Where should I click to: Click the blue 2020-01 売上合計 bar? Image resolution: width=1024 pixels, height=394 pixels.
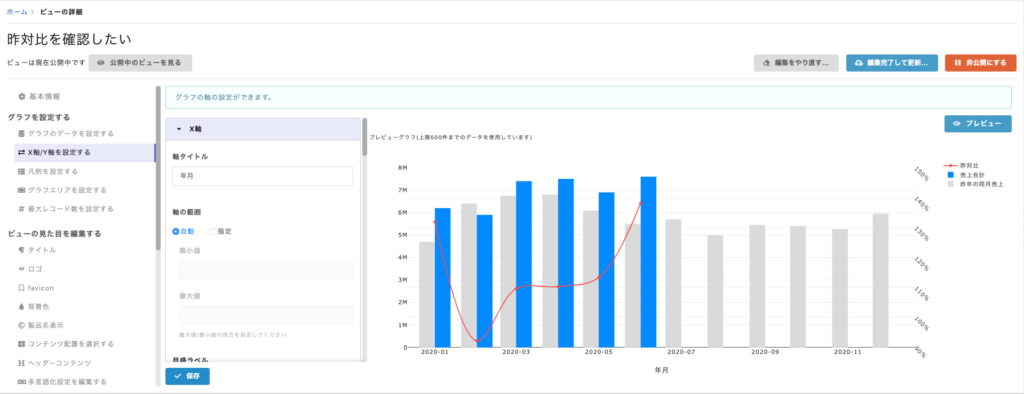coord(443,278)
